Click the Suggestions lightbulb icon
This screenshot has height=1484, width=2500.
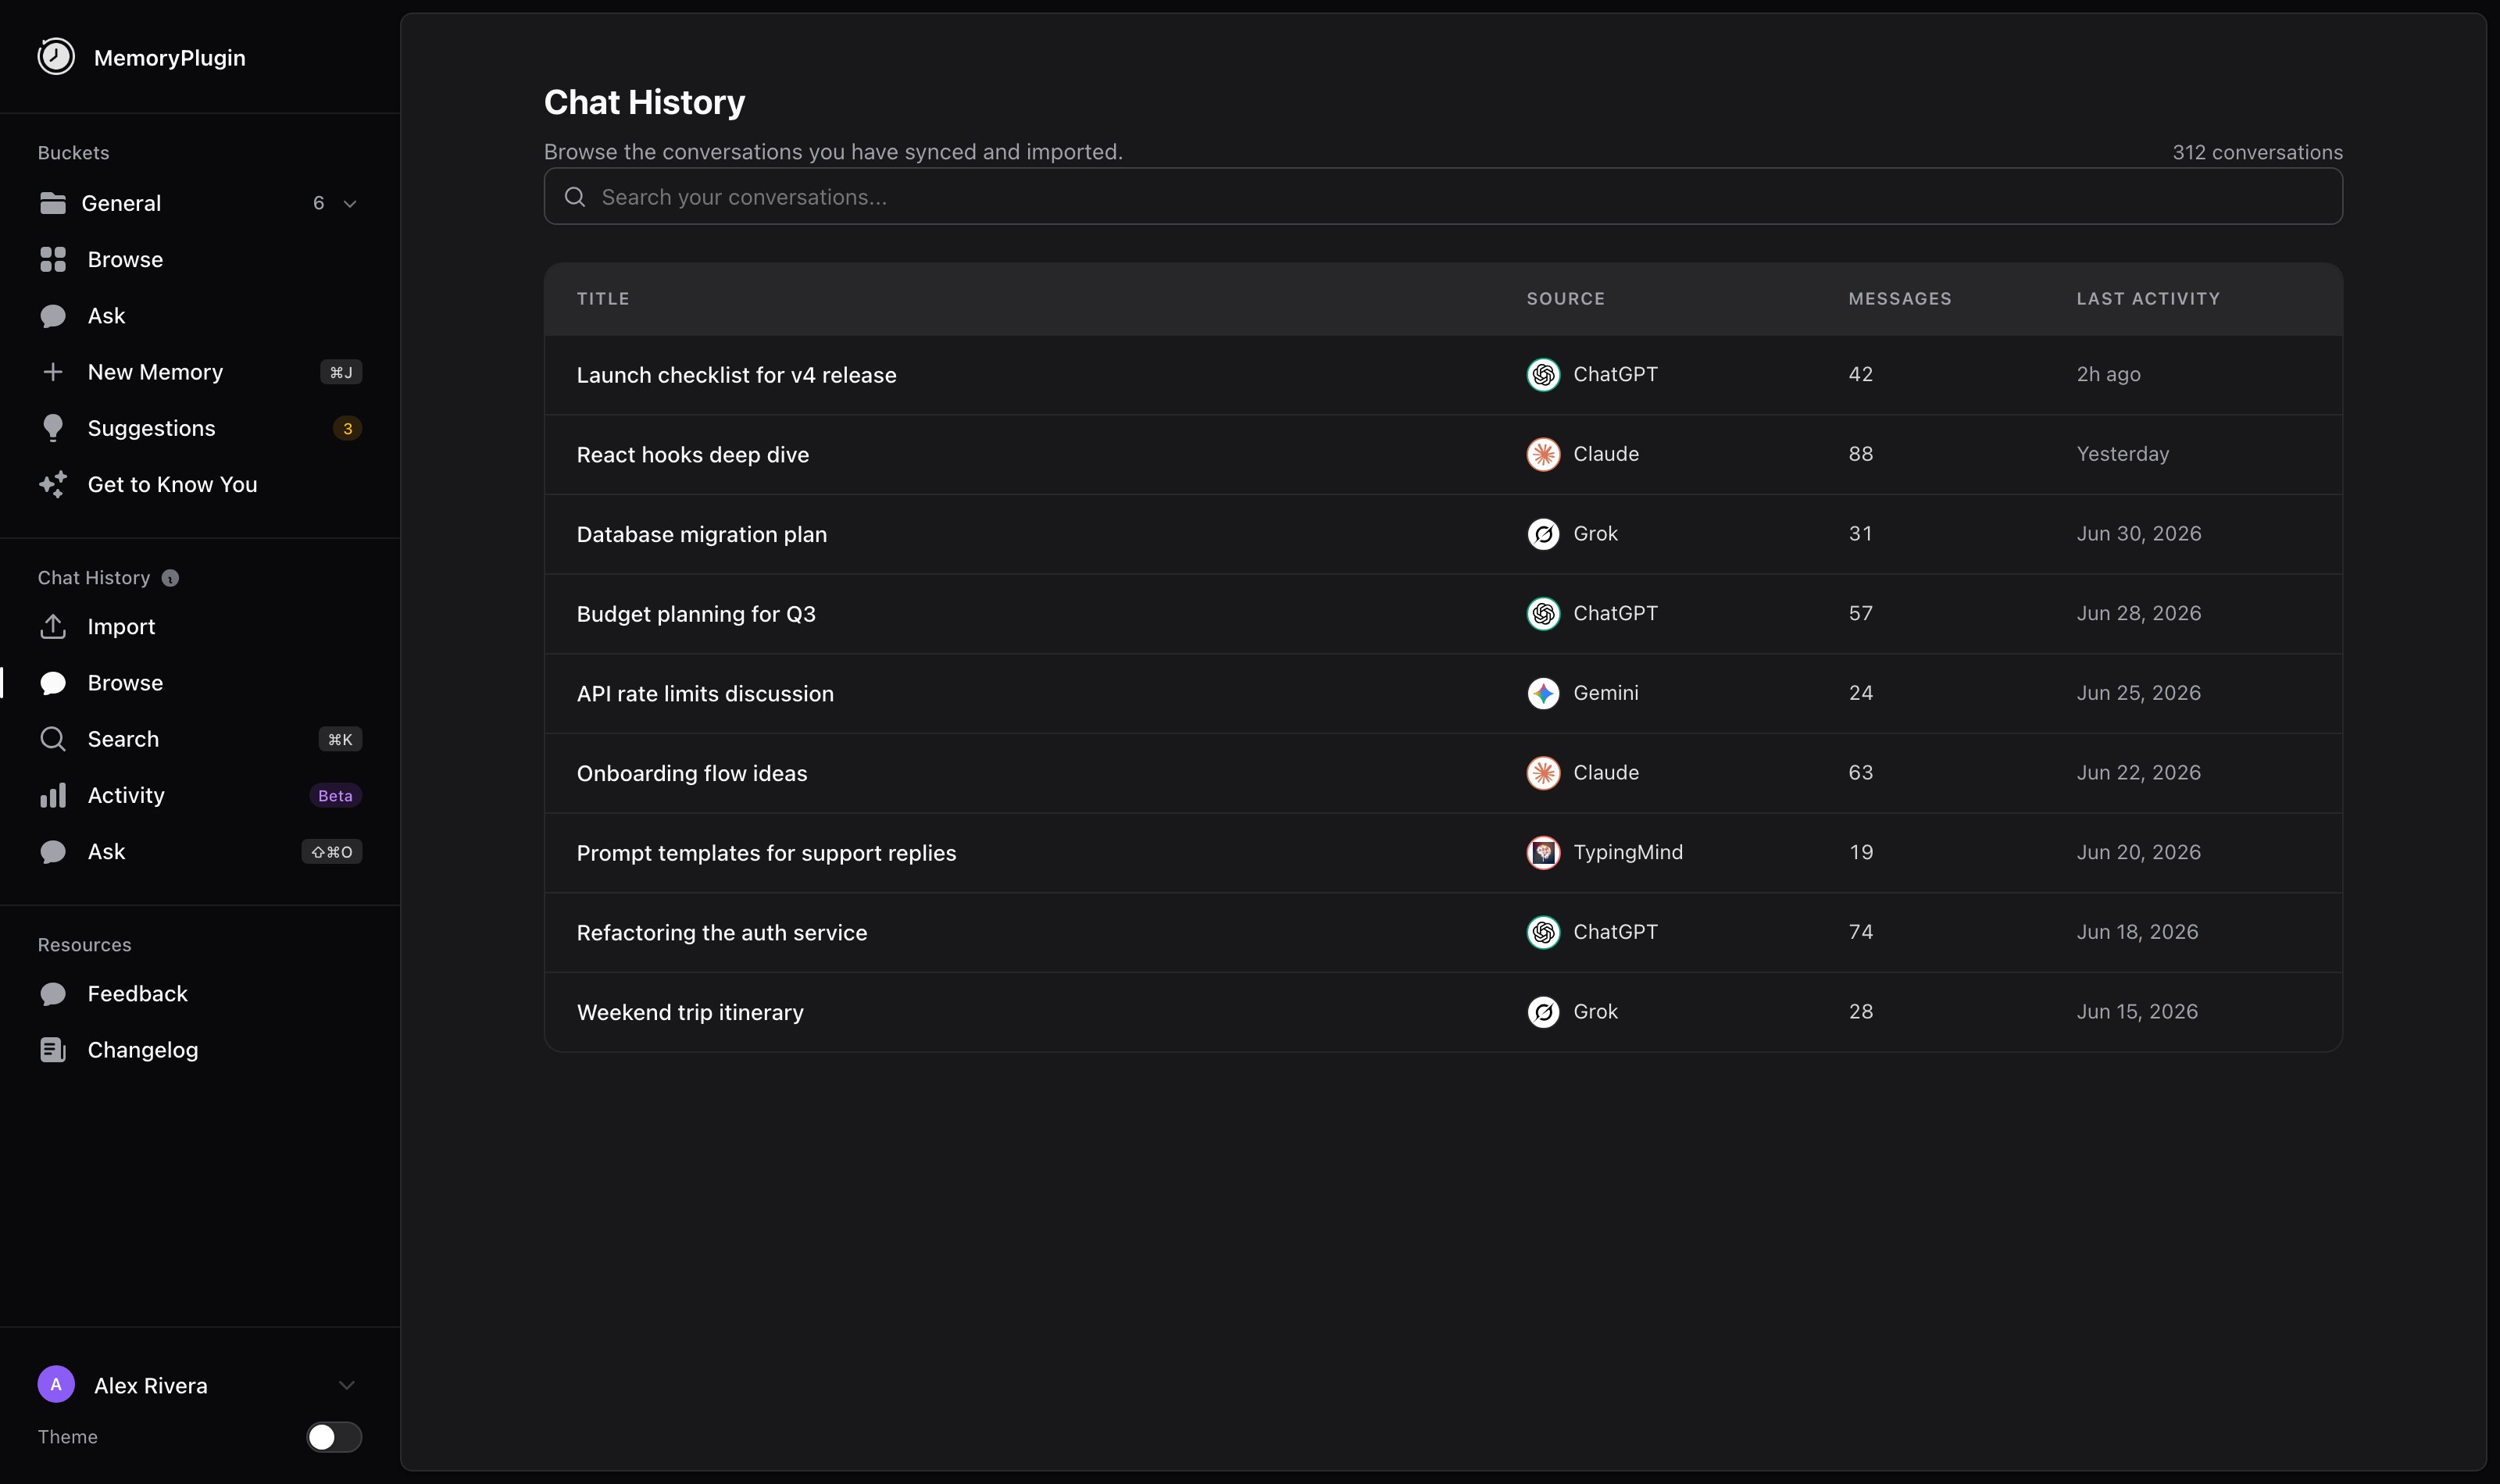click(x=53, y=428)
